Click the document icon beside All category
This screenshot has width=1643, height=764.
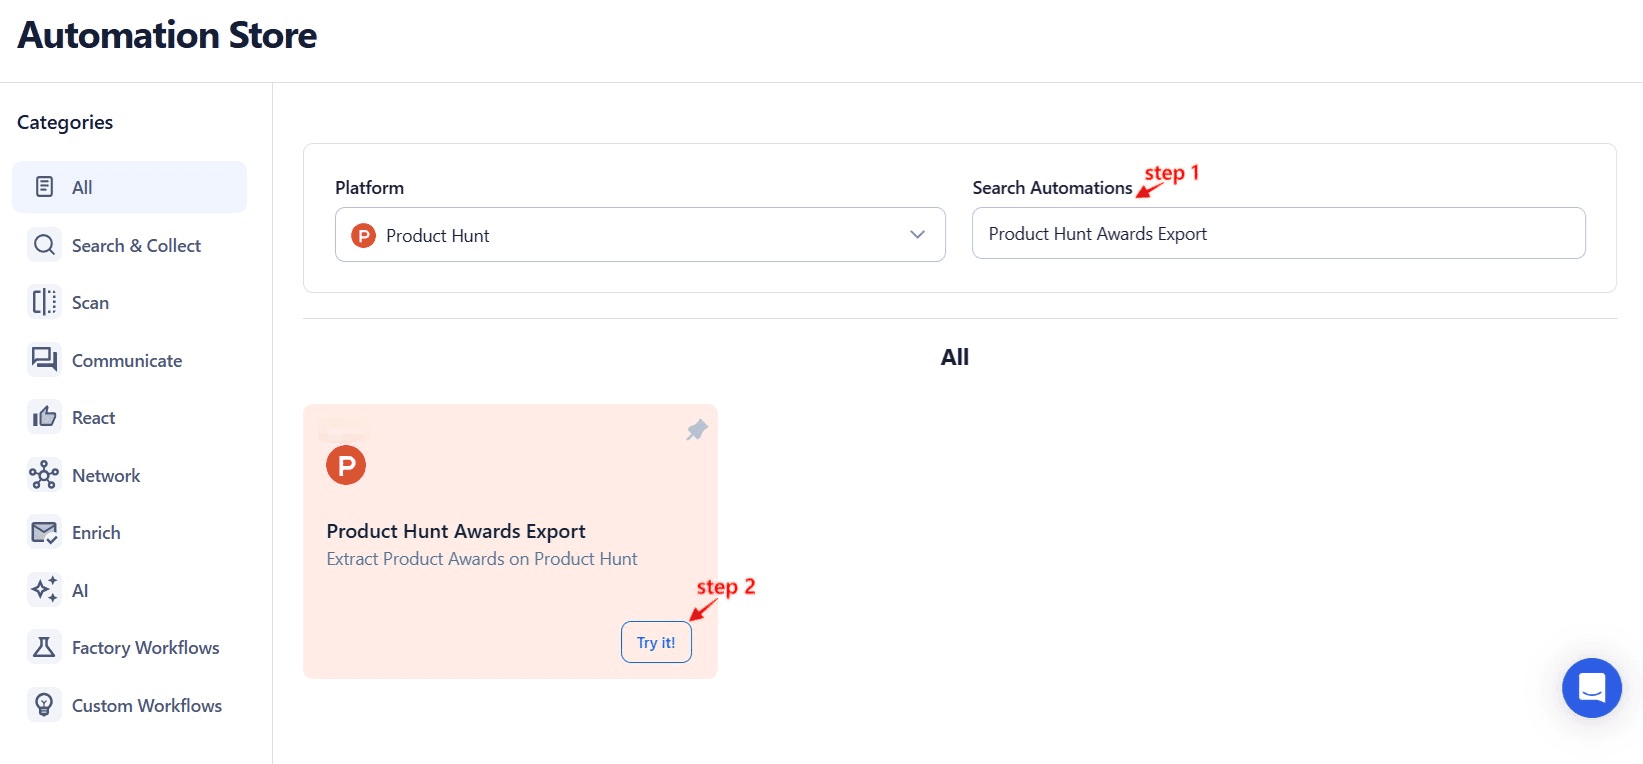(44, 186)
